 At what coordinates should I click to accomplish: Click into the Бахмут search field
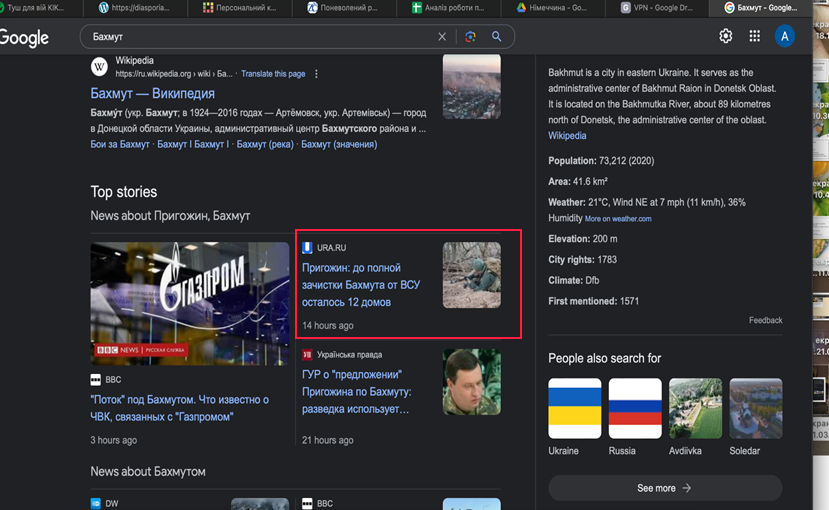(260, 37)
